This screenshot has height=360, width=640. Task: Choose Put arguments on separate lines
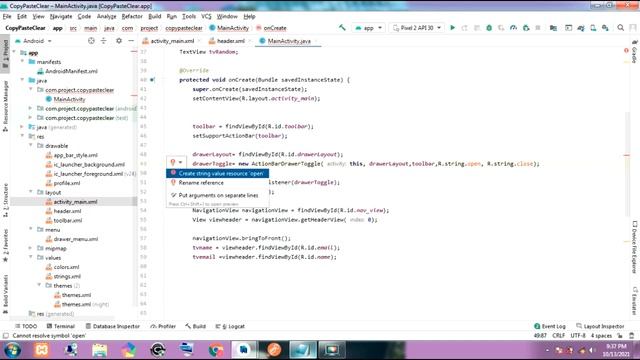pyautogui.click(x=218, y=196)
